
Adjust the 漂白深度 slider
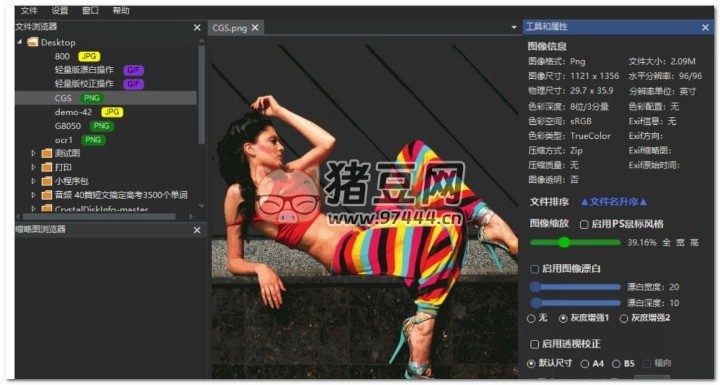point(575,303)
